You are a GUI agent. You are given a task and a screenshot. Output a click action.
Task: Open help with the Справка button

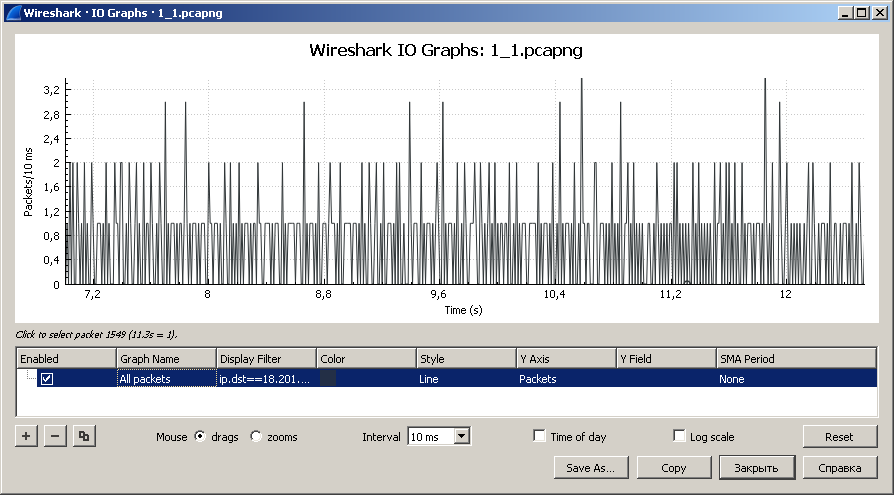click(840, 468)
